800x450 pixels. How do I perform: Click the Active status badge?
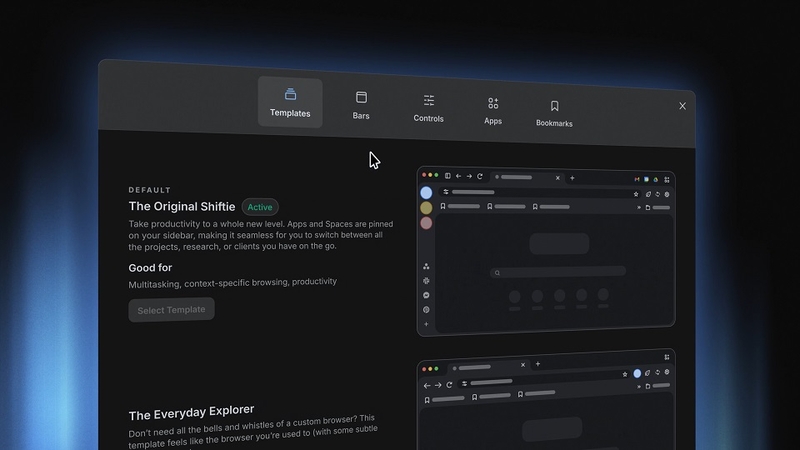260,207
